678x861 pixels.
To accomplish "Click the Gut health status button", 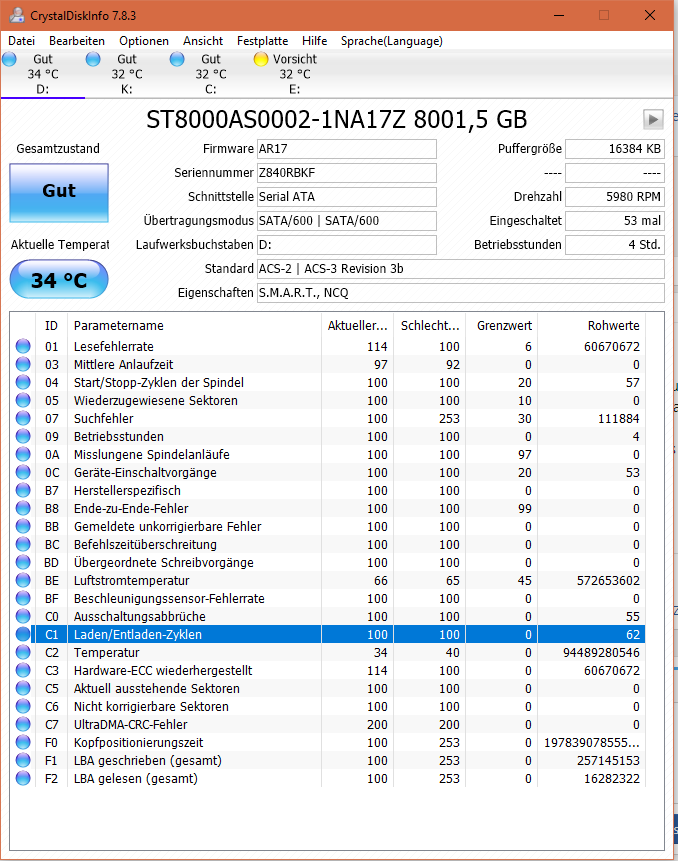I will 59,193.
